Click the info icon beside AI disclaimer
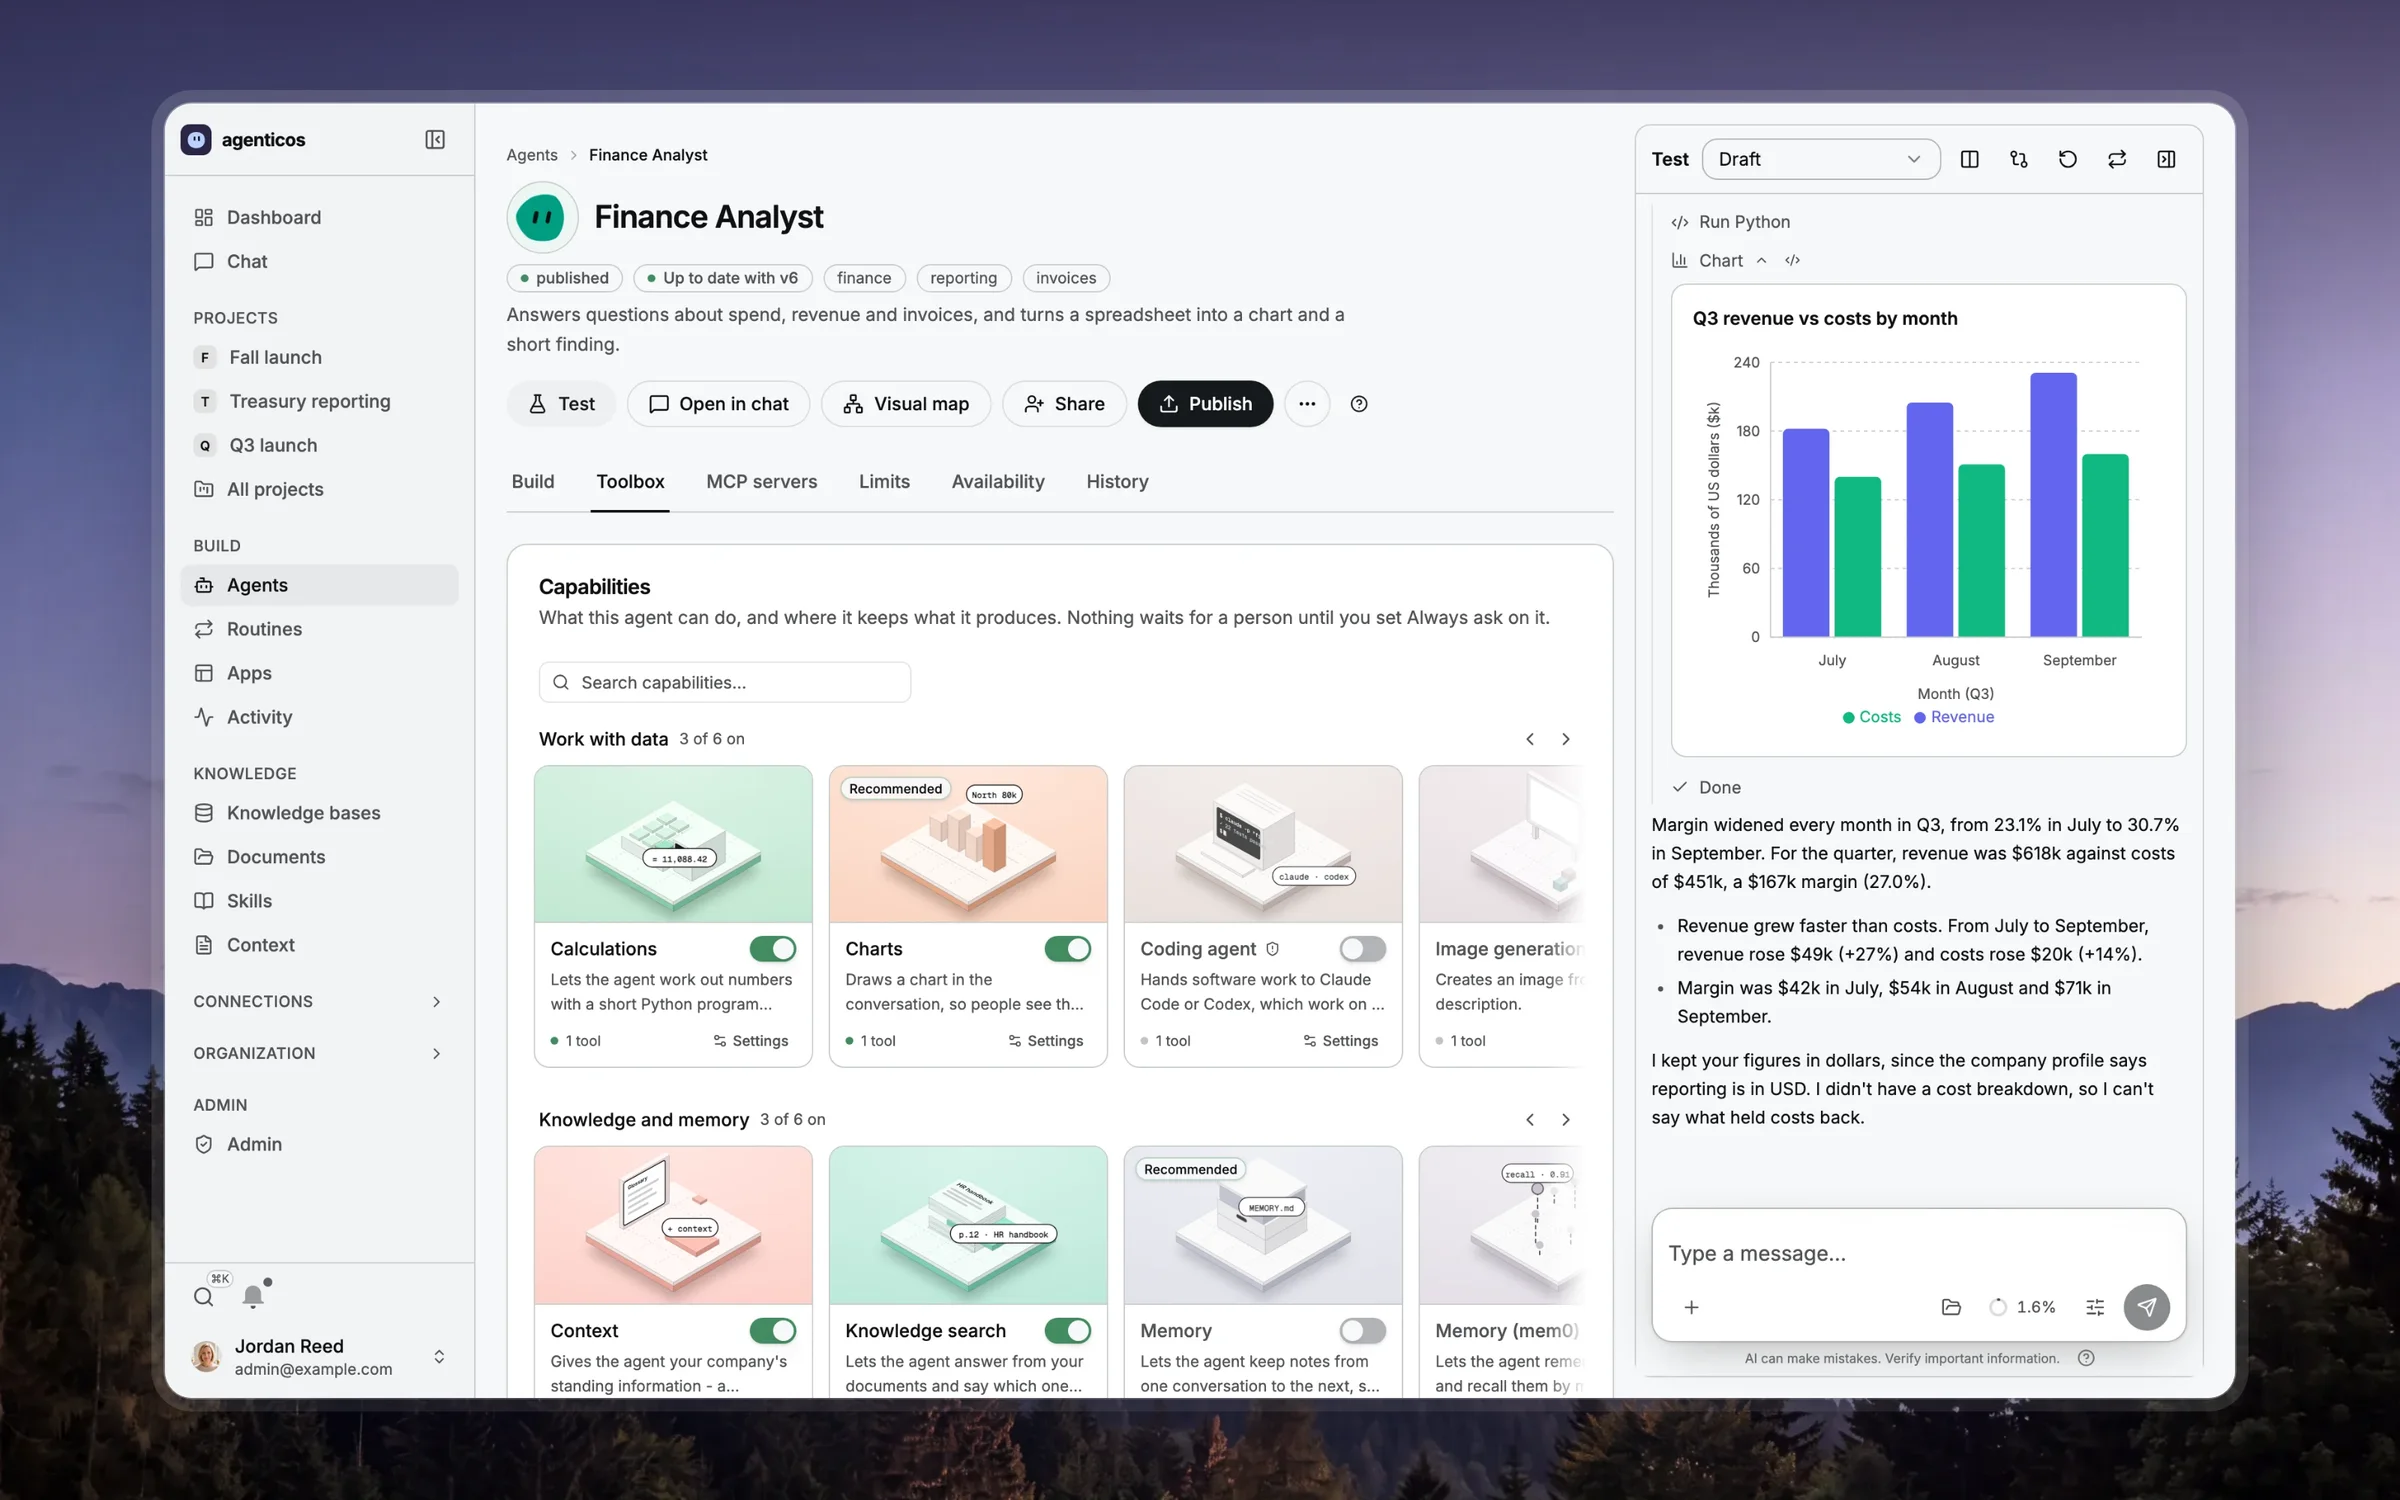 tap(2086, 1358)
